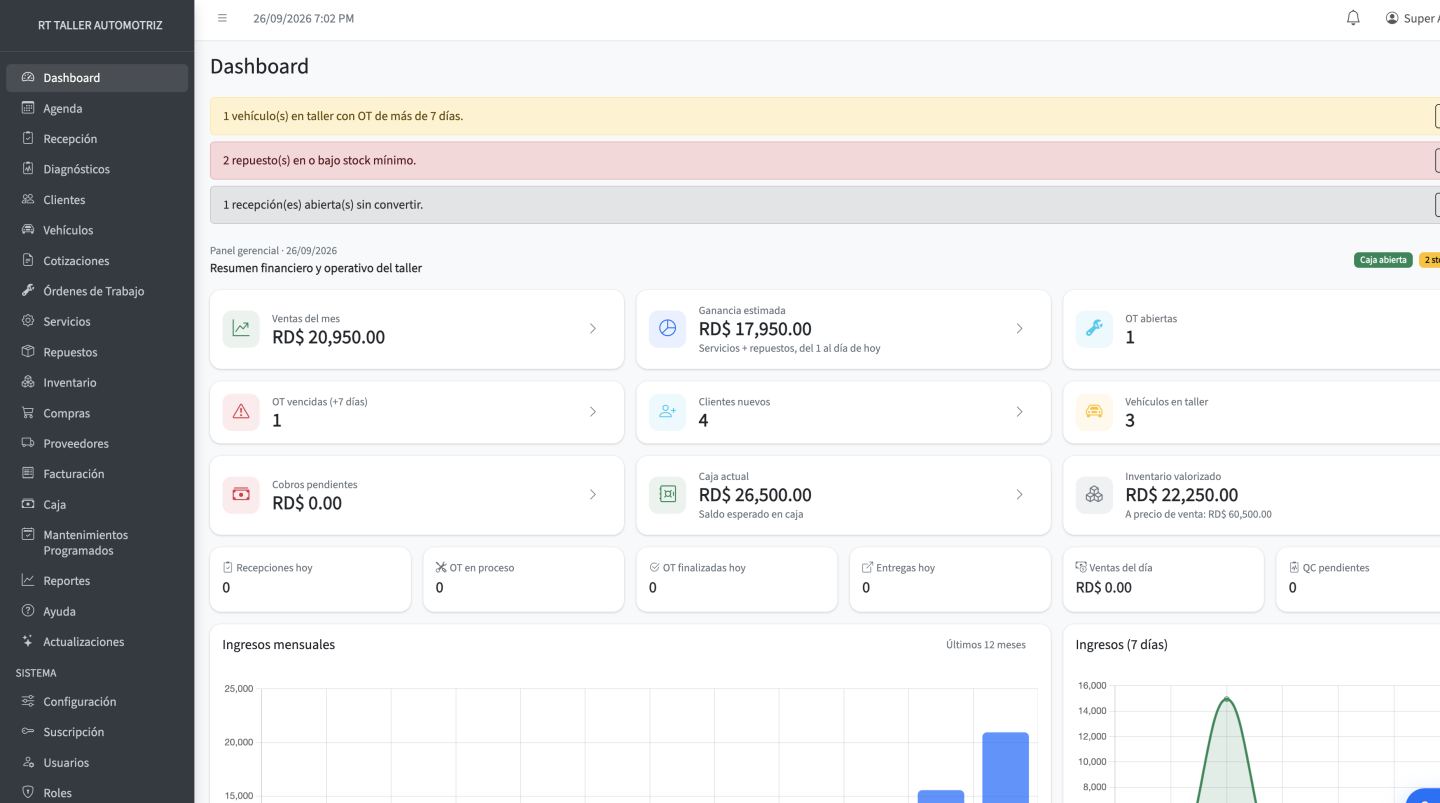Viewport: 1440px width, 803px height.
Task: Click the Cobros pendientes cash icon
Action: pyautogui.click(x=241, y=495)
